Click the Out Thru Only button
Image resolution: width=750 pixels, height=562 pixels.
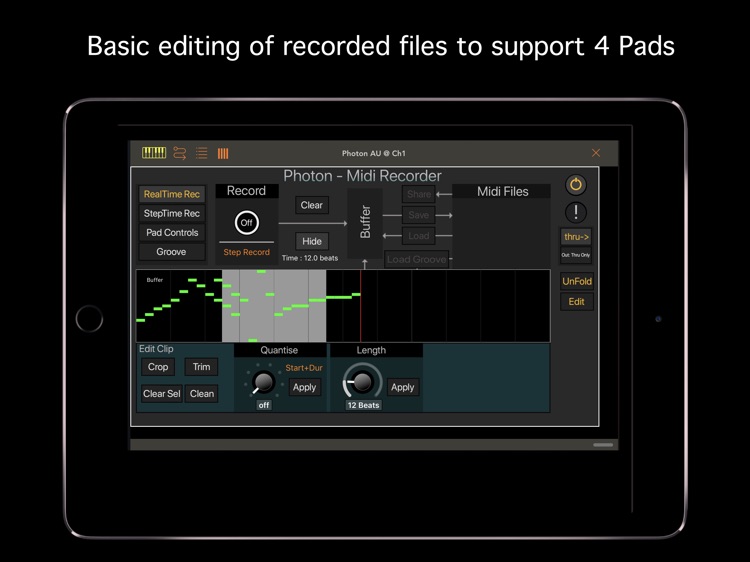(576, 255)
